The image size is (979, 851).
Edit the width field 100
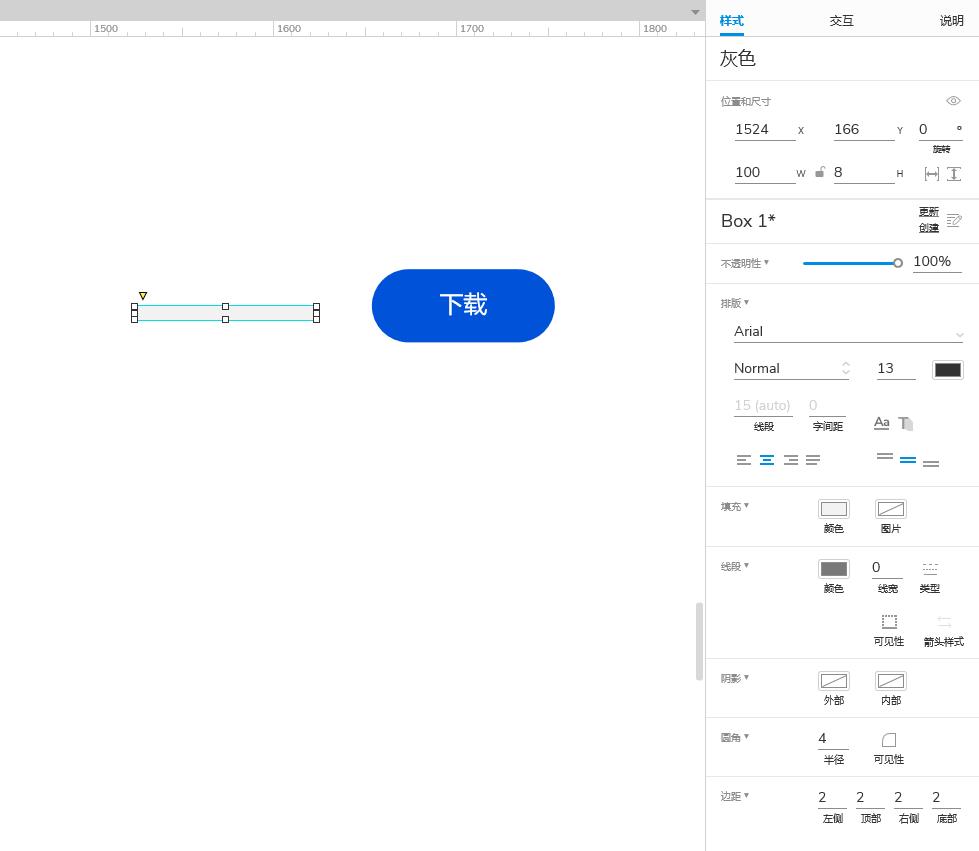(x=764, y=173)
